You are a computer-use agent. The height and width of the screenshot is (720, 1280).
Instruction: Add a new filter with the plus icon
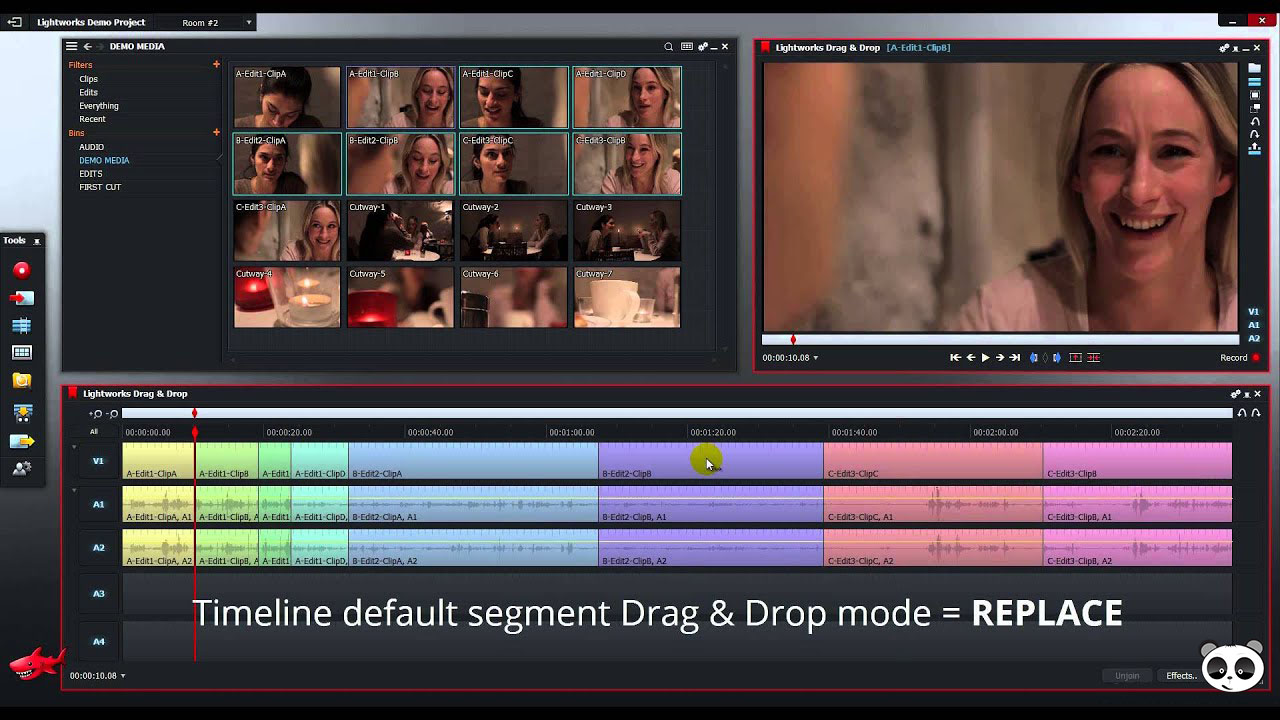(216, 65)
